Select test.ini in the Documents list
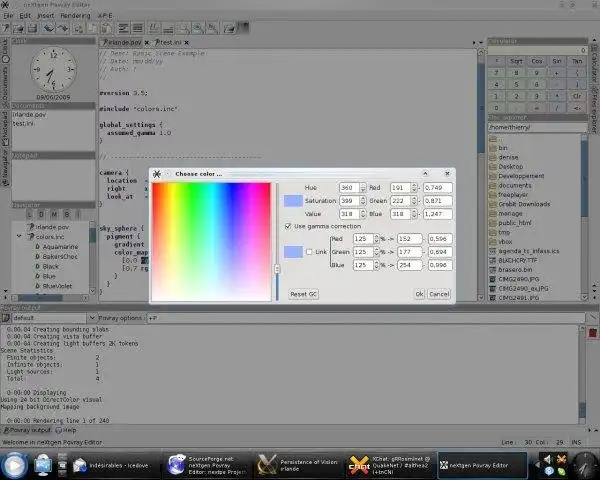Image resolution: width=600 pixels, height=480 pixels. point(23,123)
